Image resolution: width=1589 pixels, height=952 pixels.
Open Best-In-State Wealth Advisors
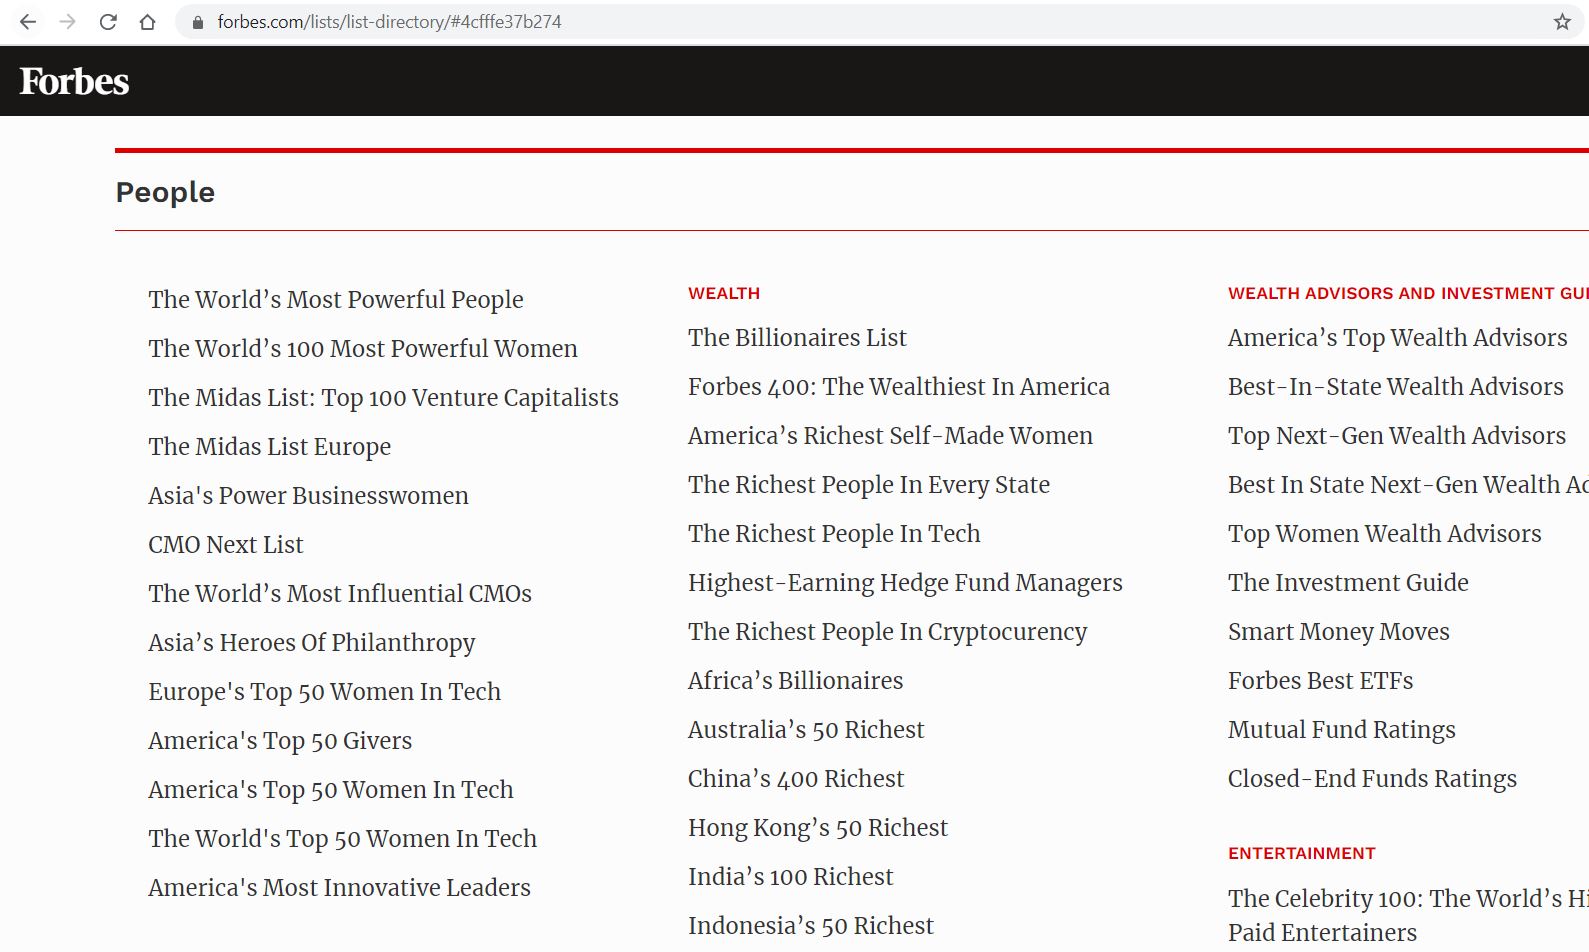click(x=1396, y=387)
